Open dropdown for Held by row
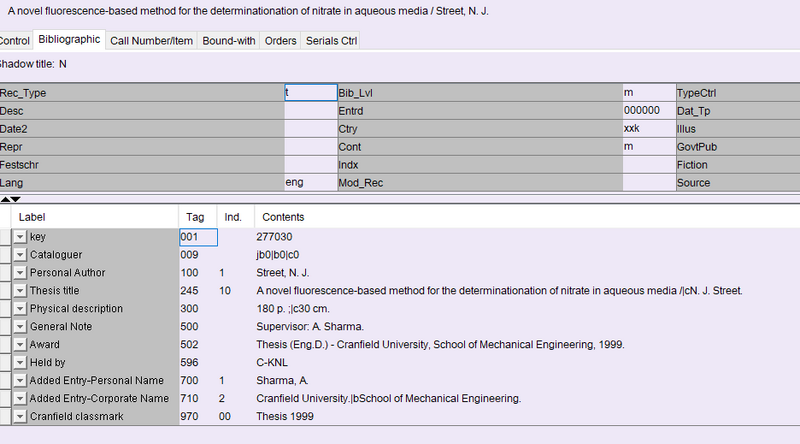Viewport: 800px width, 444px height. tap(19, 362)
